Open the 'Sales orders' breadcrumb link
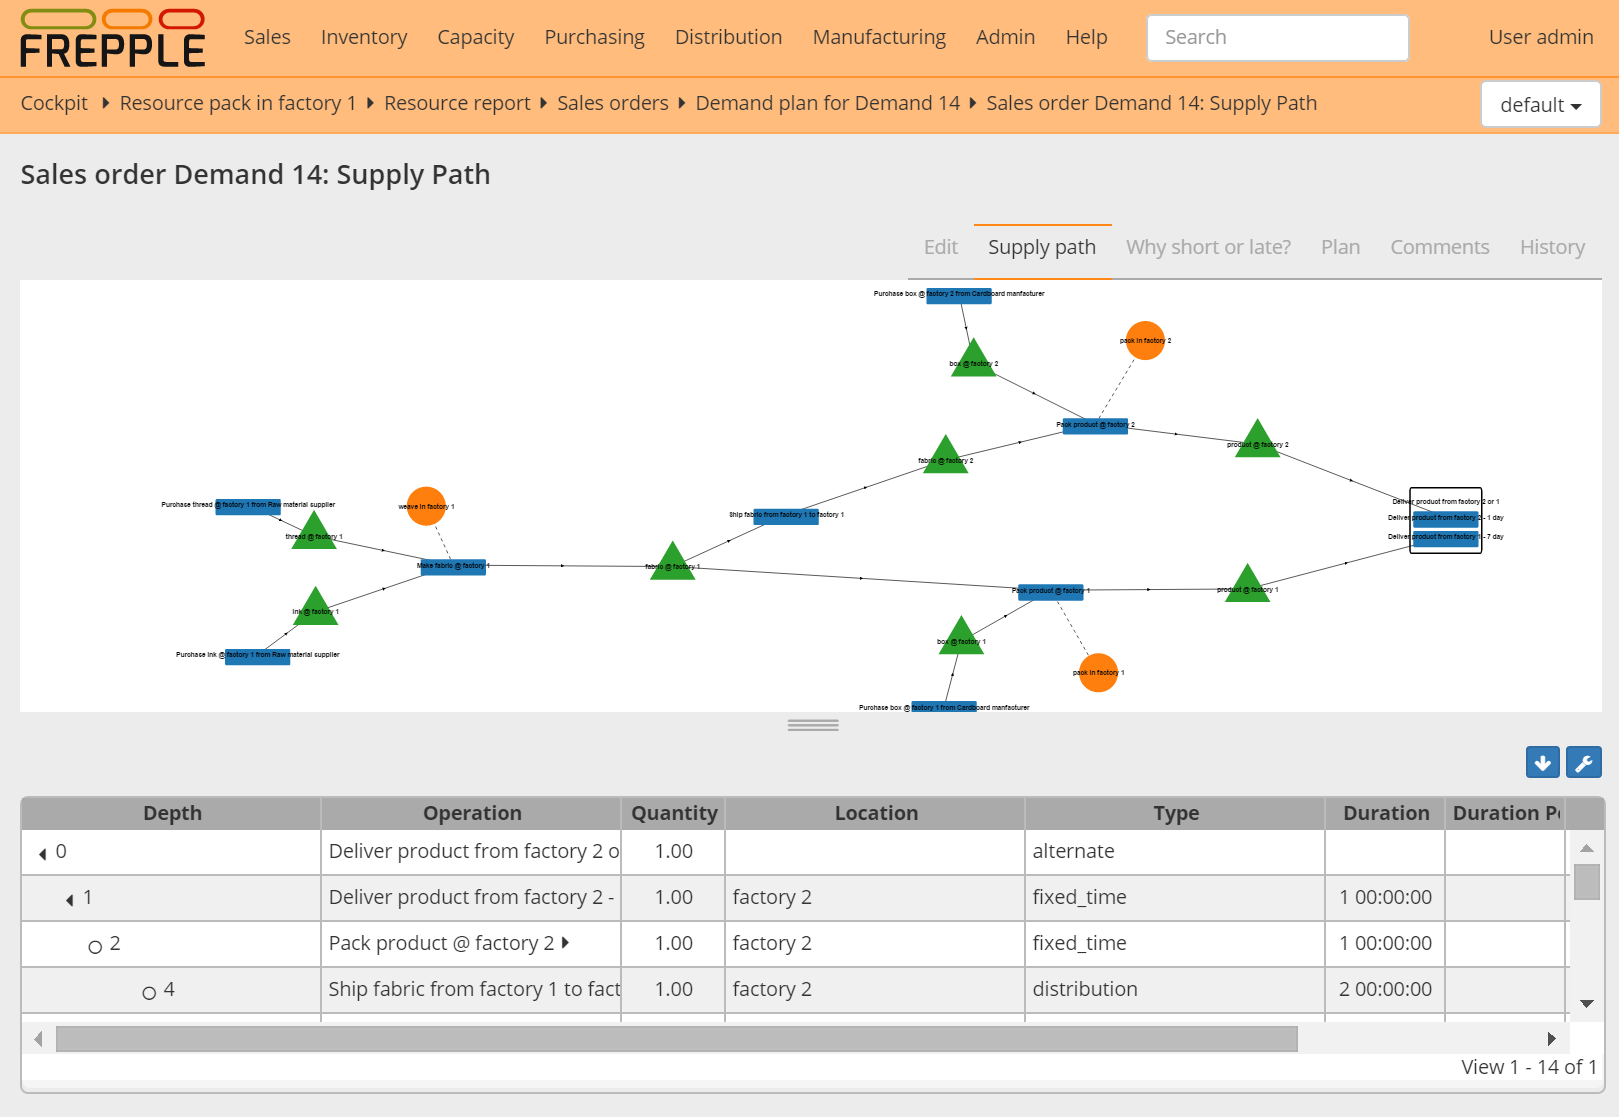Viewport: 1619px width, 1117px height. 613,103
